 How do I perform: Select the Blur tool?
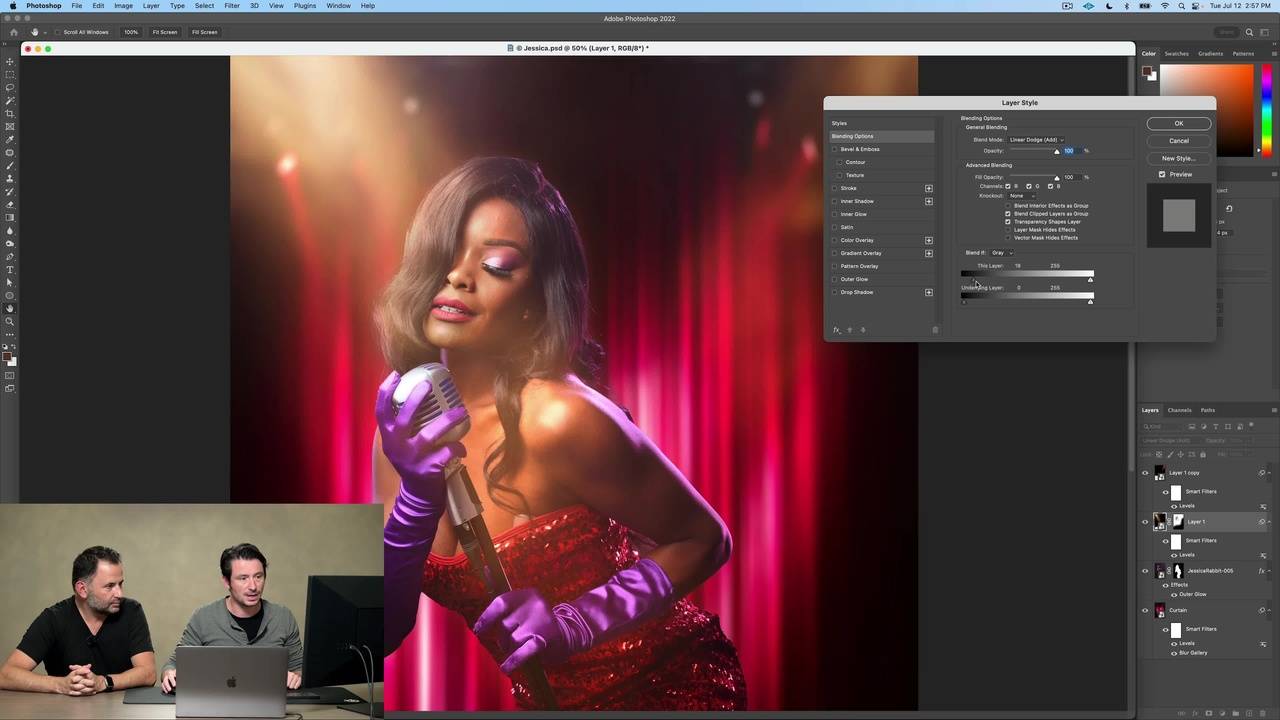(x=10, y=231)
